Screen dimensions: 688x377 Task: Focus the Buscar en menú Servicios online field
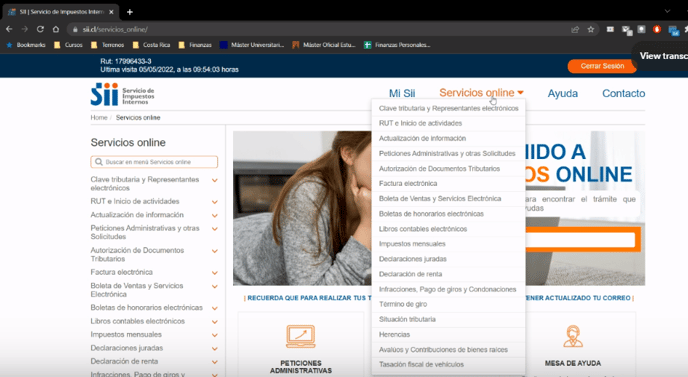154,162
